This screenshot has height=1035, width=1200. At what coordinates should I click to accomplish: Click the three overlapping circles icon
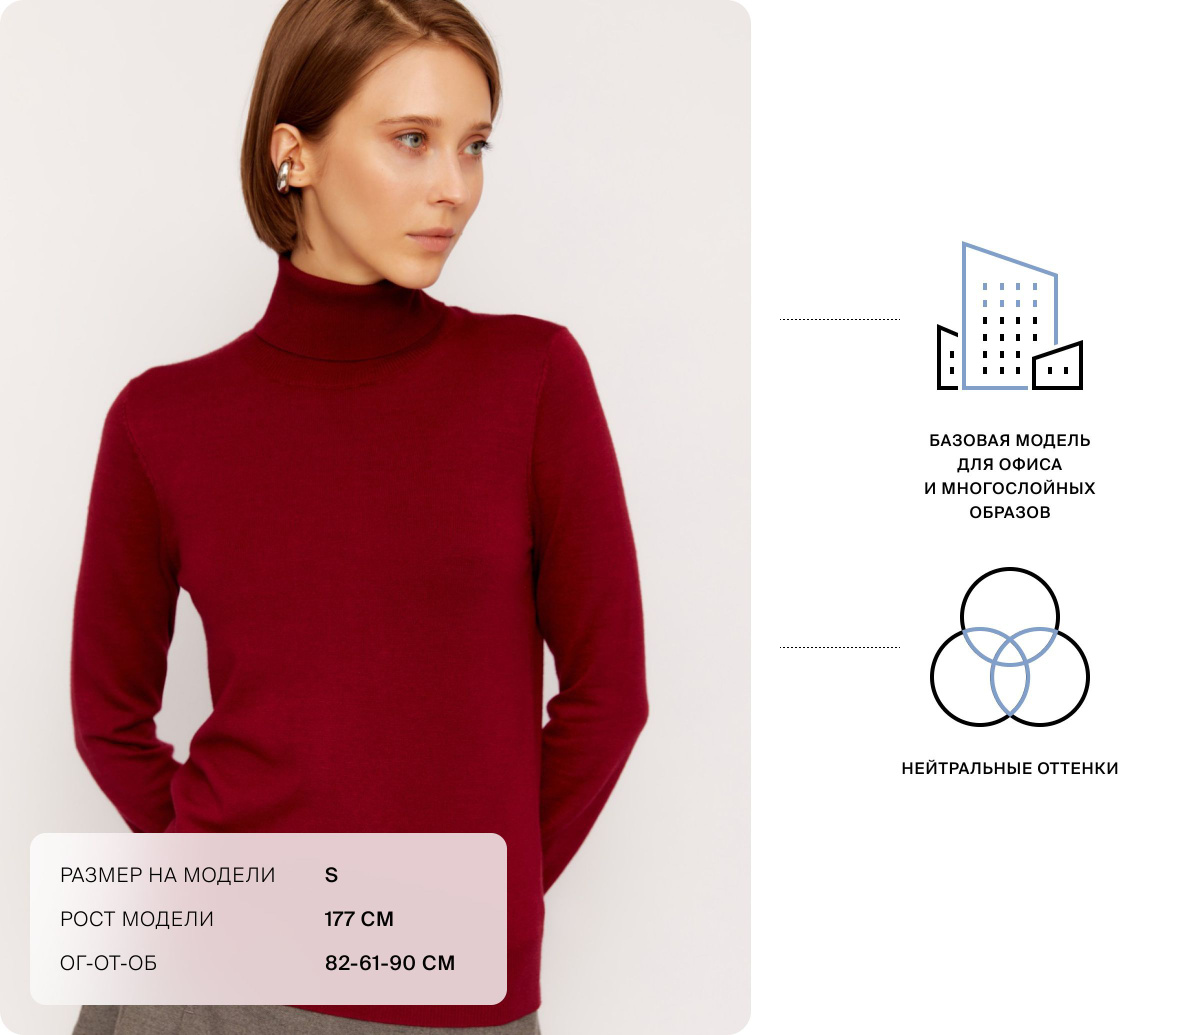tap(1010, 647)
